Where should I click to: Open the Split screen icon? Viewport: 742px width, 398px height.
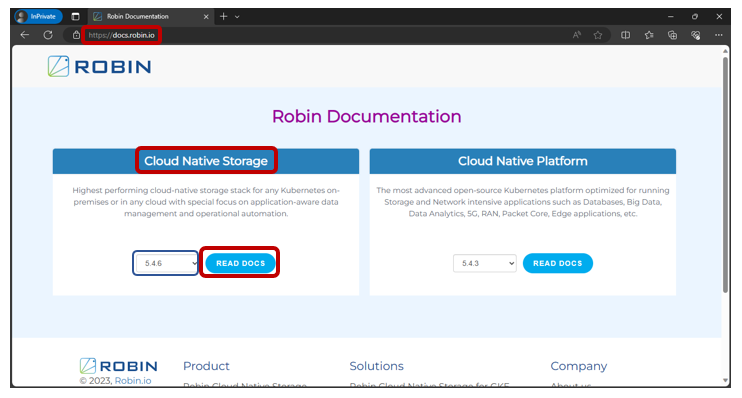(x=626, y=35)
